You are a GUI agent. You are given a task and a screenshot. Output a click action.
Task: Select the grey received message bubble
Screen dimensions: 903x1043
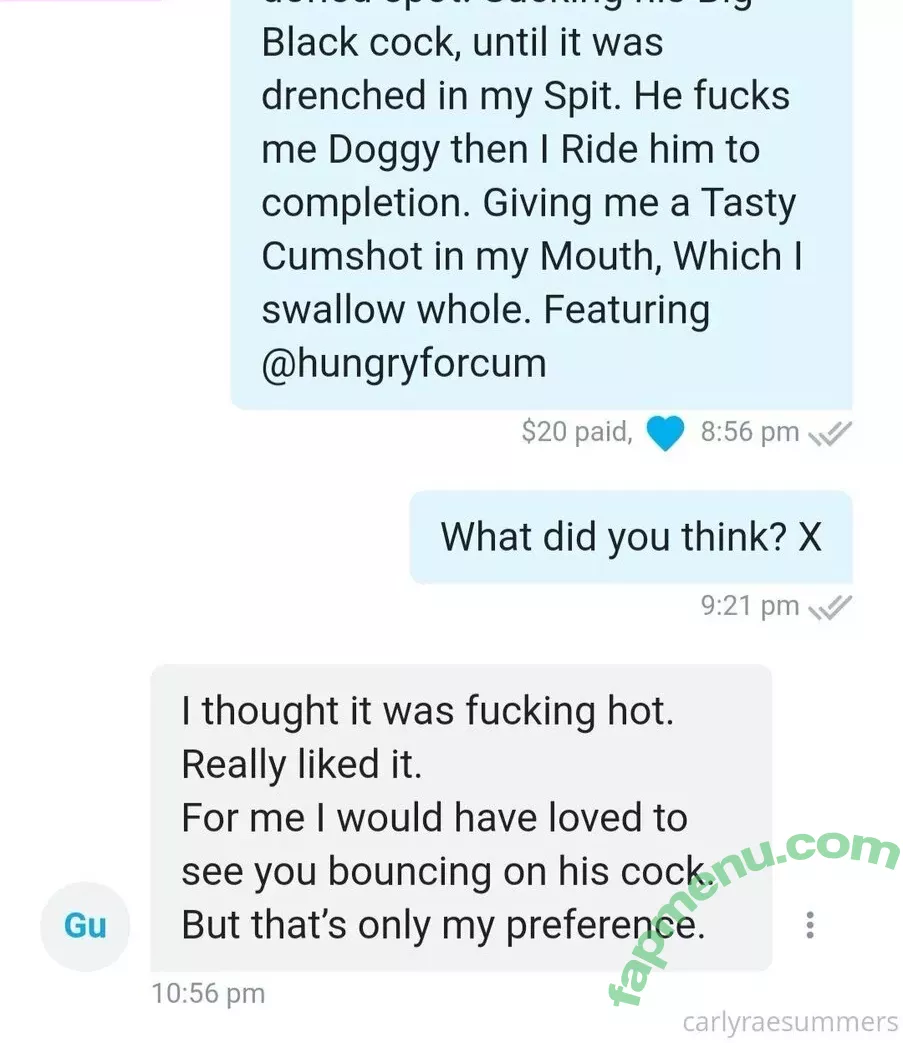461,817
